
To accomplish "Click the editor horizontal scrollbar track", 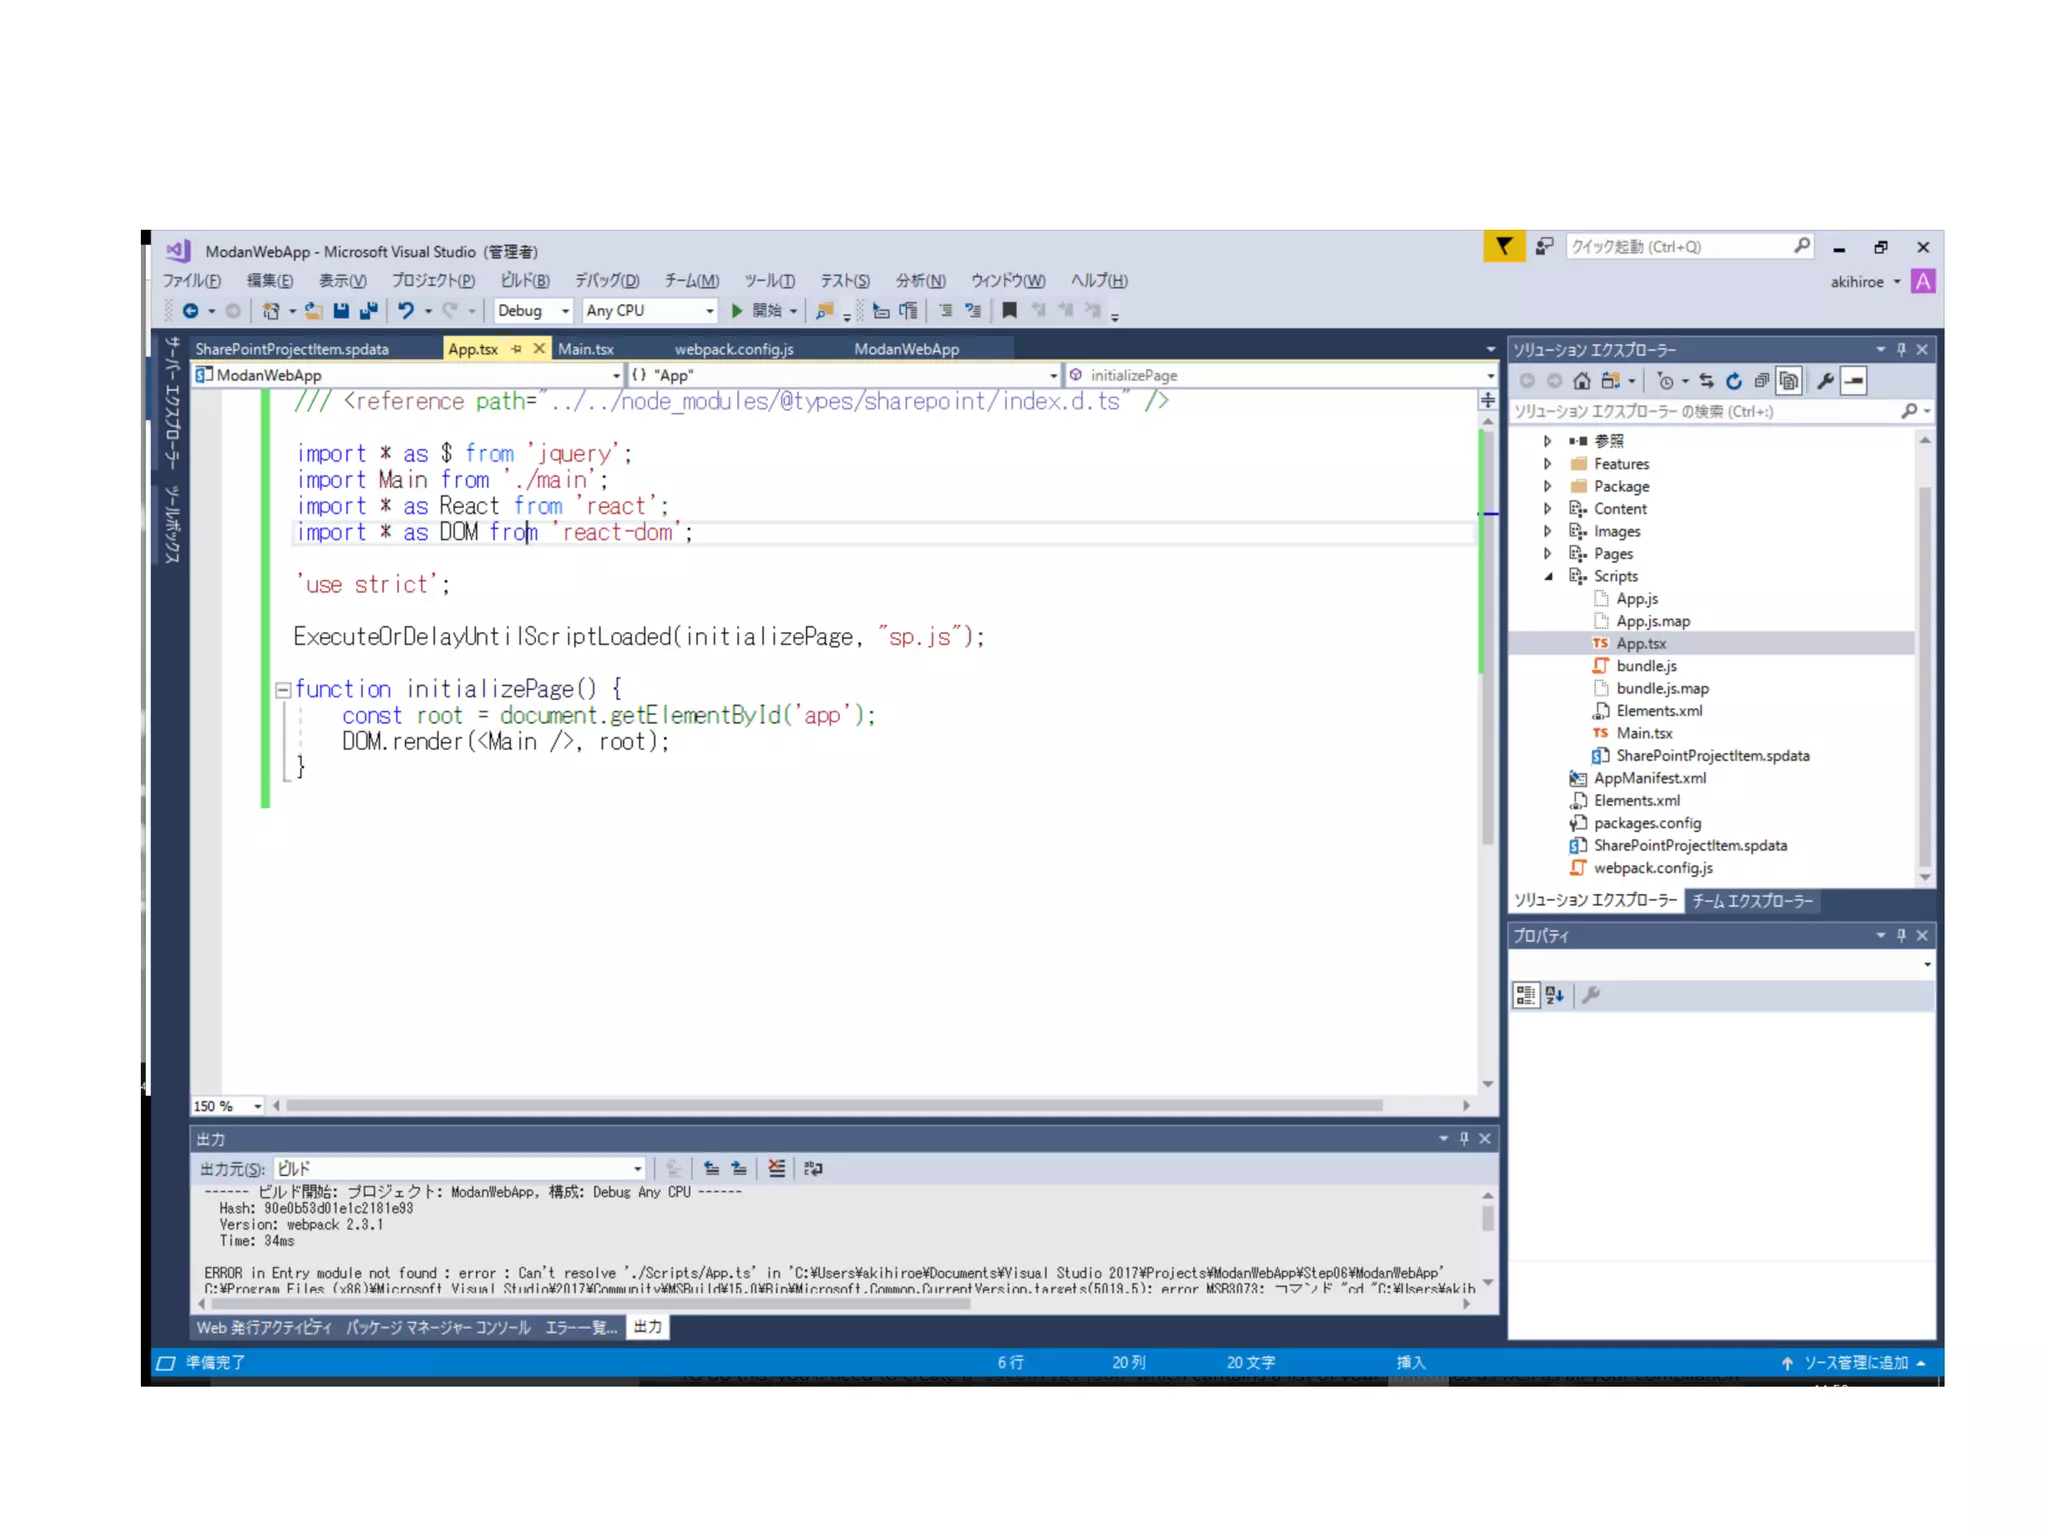I will pos(1420,1105).
